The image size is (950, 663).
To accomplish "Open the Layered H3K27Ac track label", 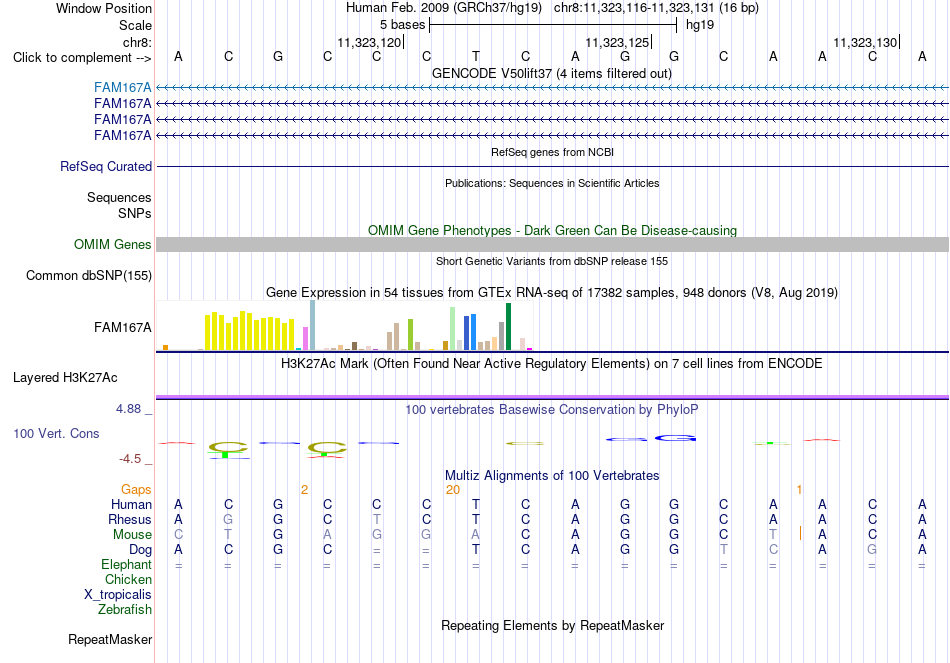I will click(x=65, y=378).
